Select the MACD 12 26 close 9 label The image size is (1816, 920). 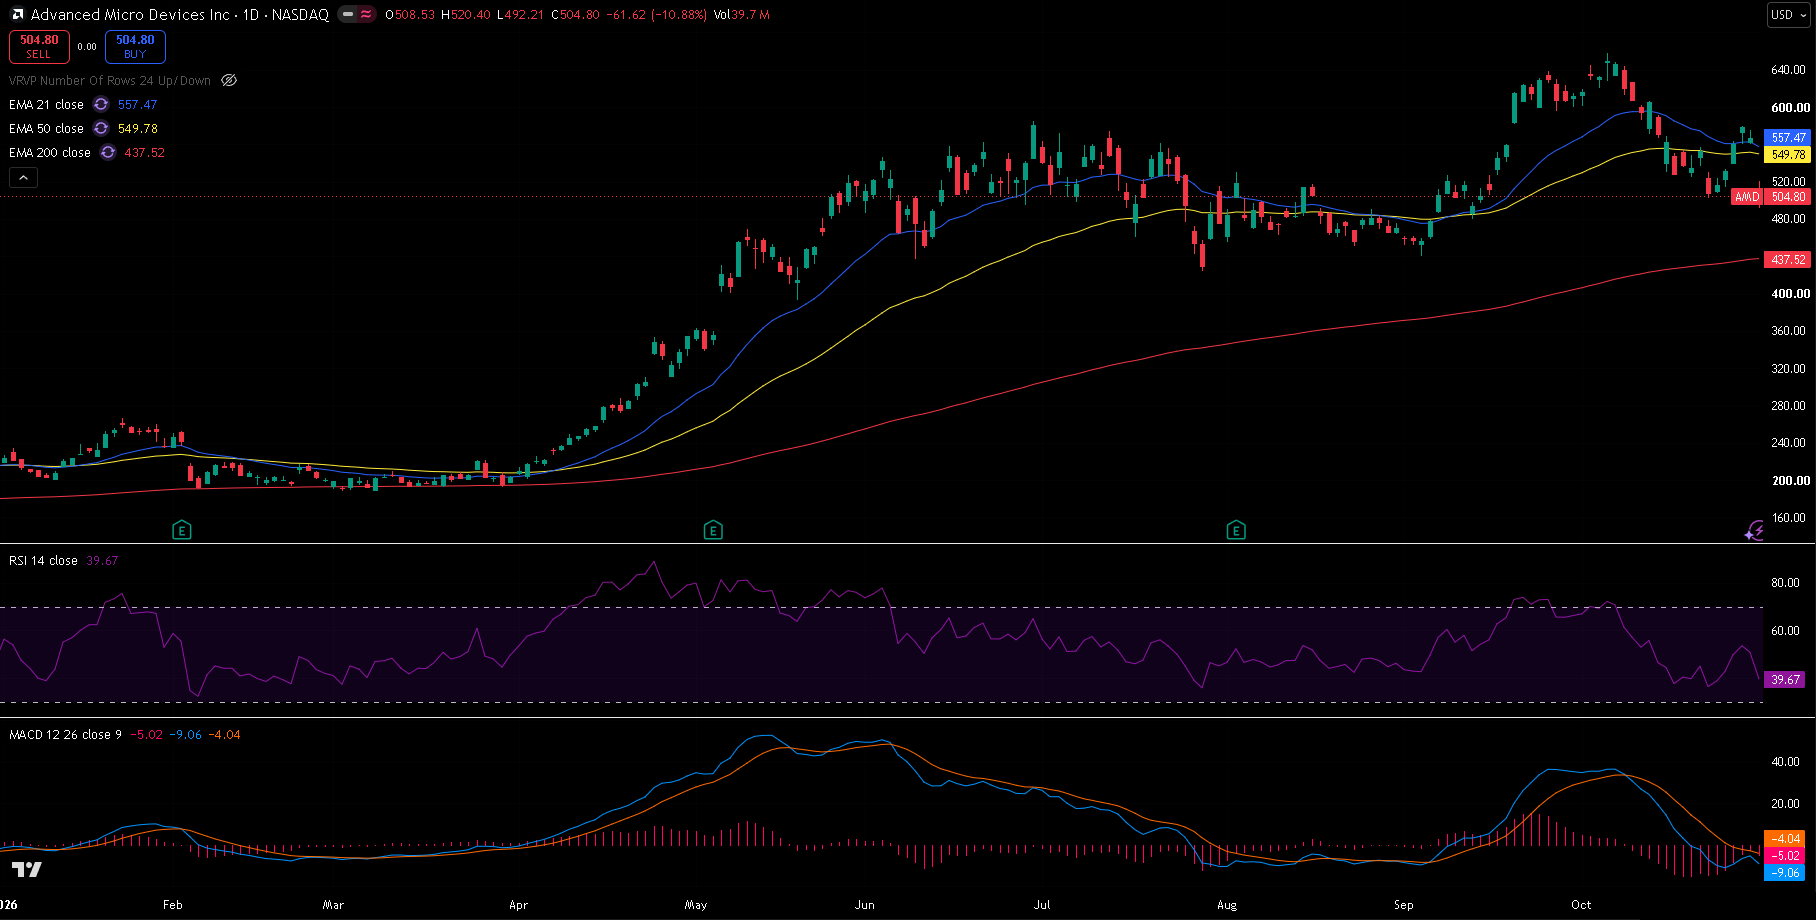[x=65, y=734]
